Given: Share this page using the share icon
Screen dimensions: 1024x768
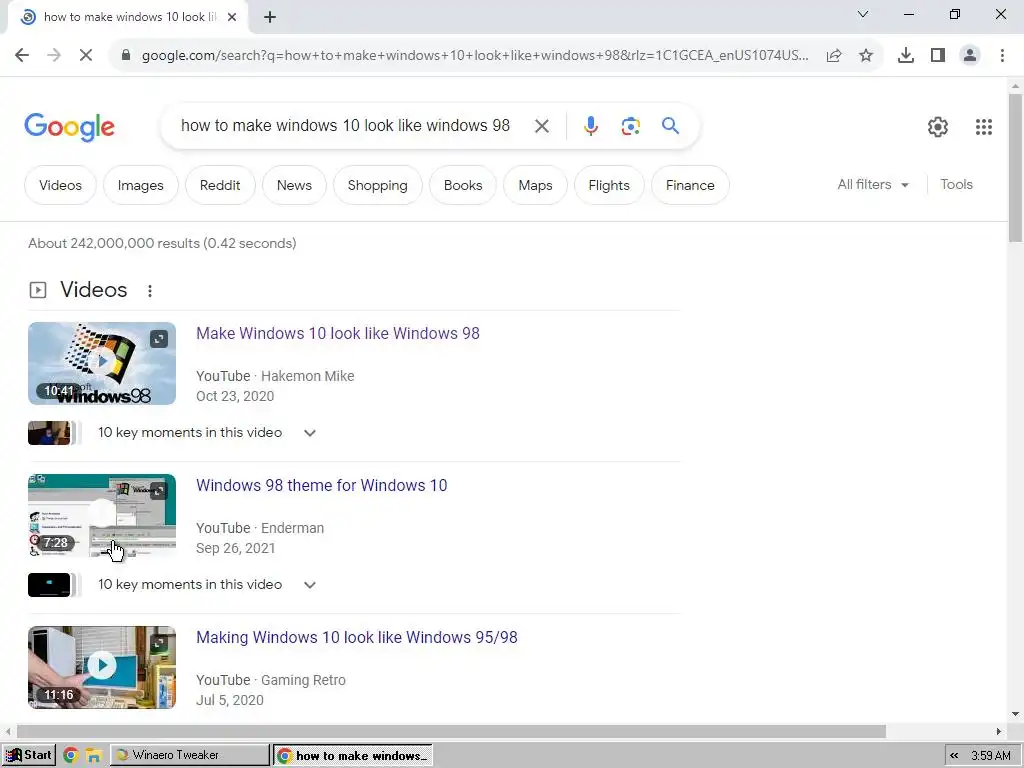Looking at the screenshot, I should coord(834,56).
